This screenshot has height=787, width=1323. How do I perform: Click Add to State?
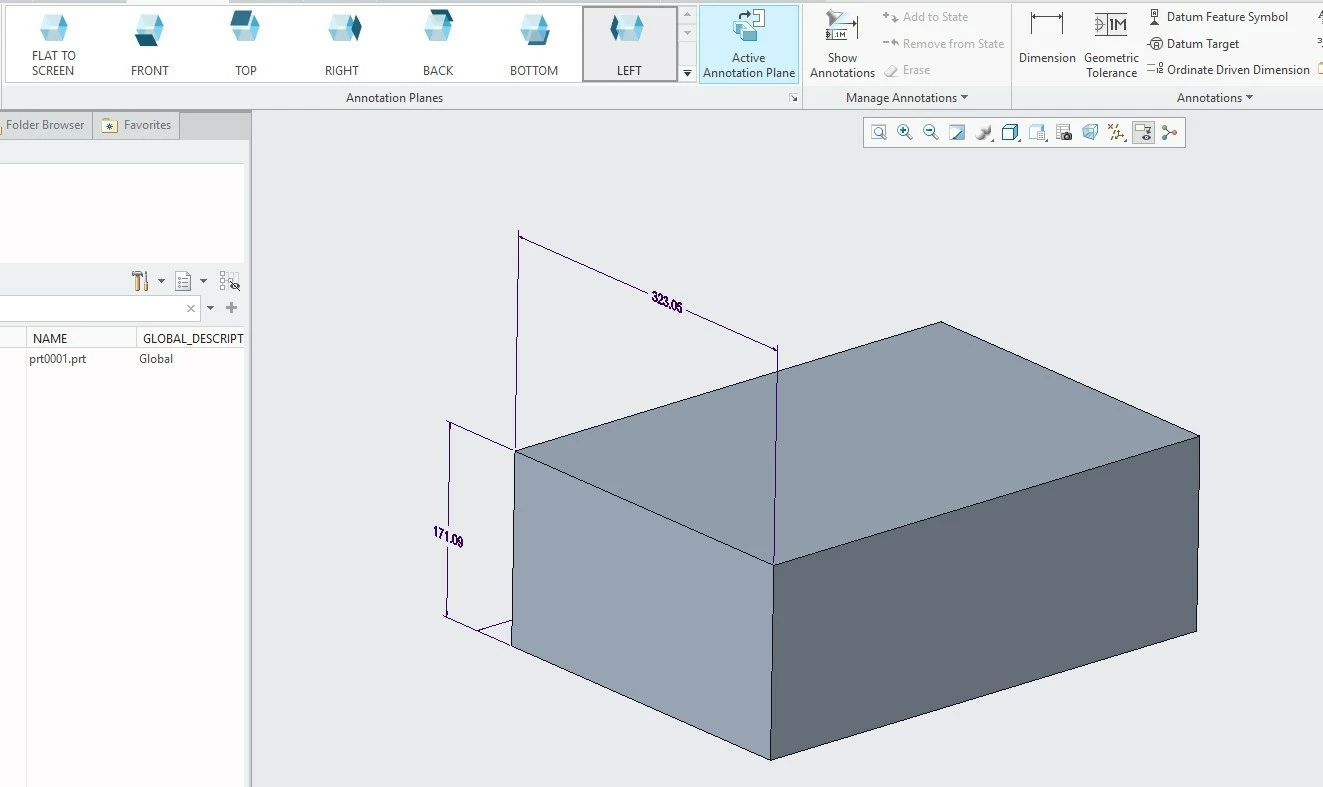point(926,17)
